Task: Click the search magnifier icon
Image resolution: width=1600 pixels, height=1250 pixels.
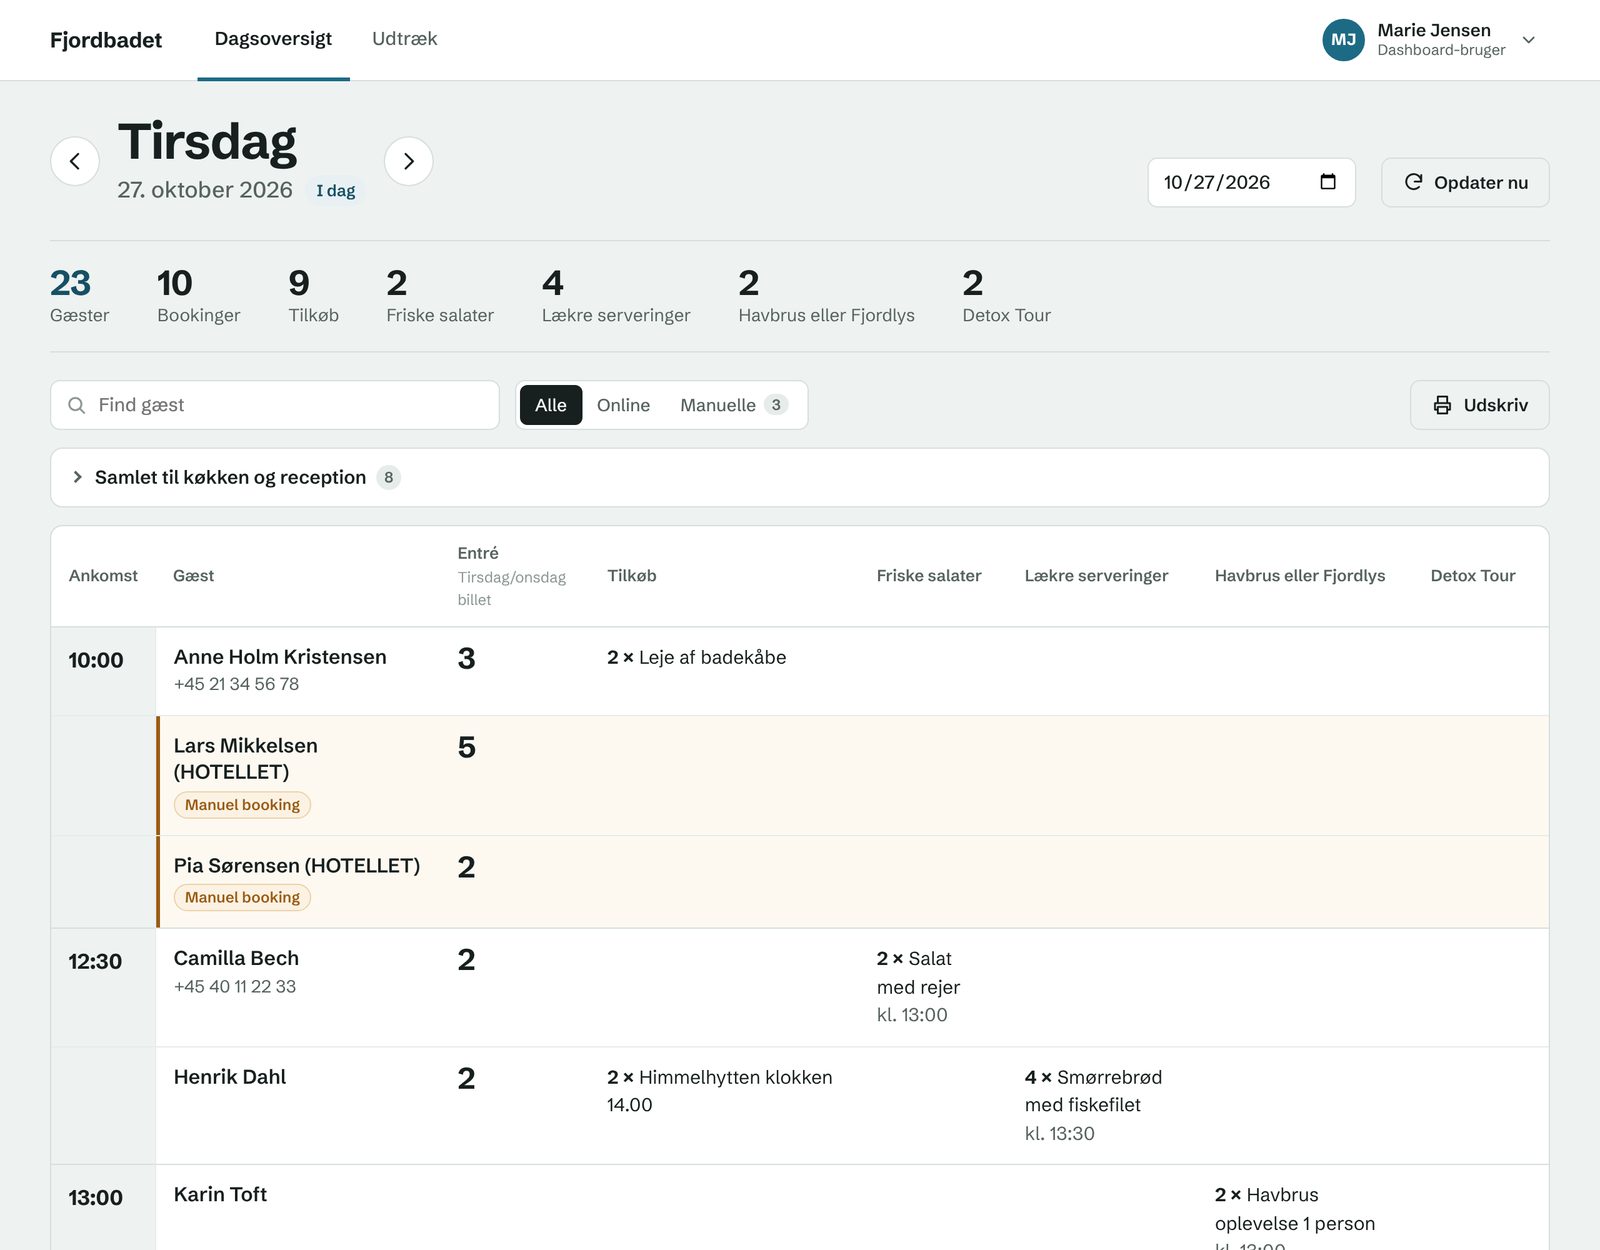Action: pyautogui.click(x=76, y=405)
